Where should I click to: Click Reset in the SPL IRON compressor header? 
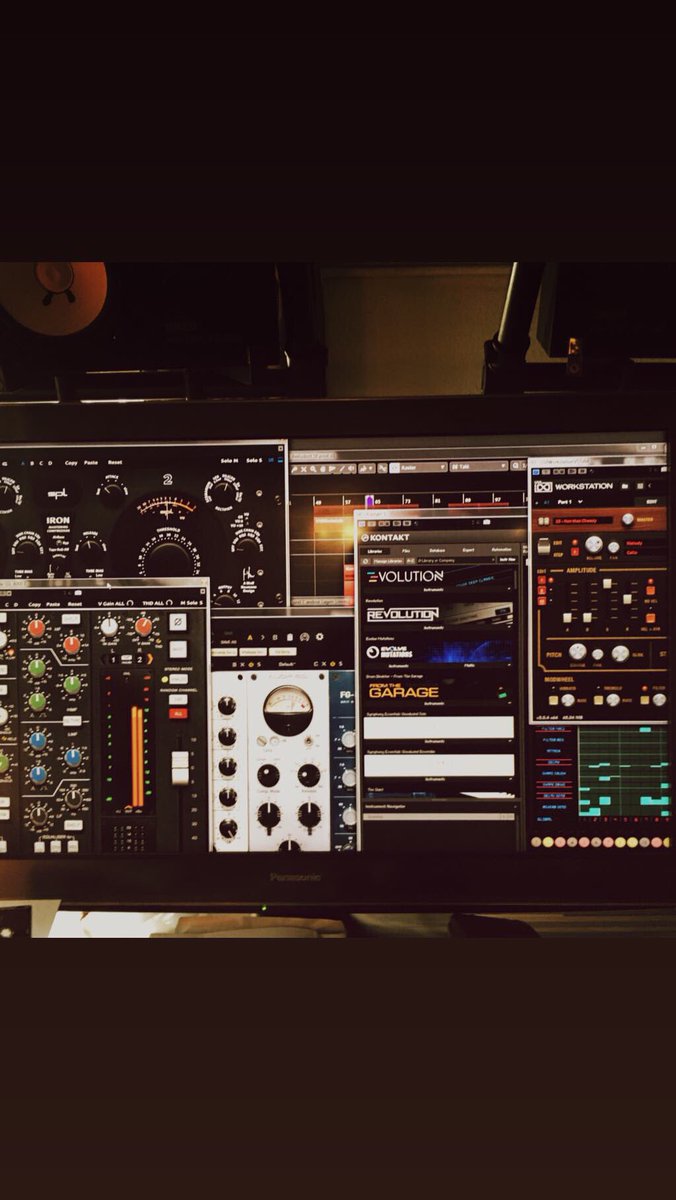[x=115, y=463]
